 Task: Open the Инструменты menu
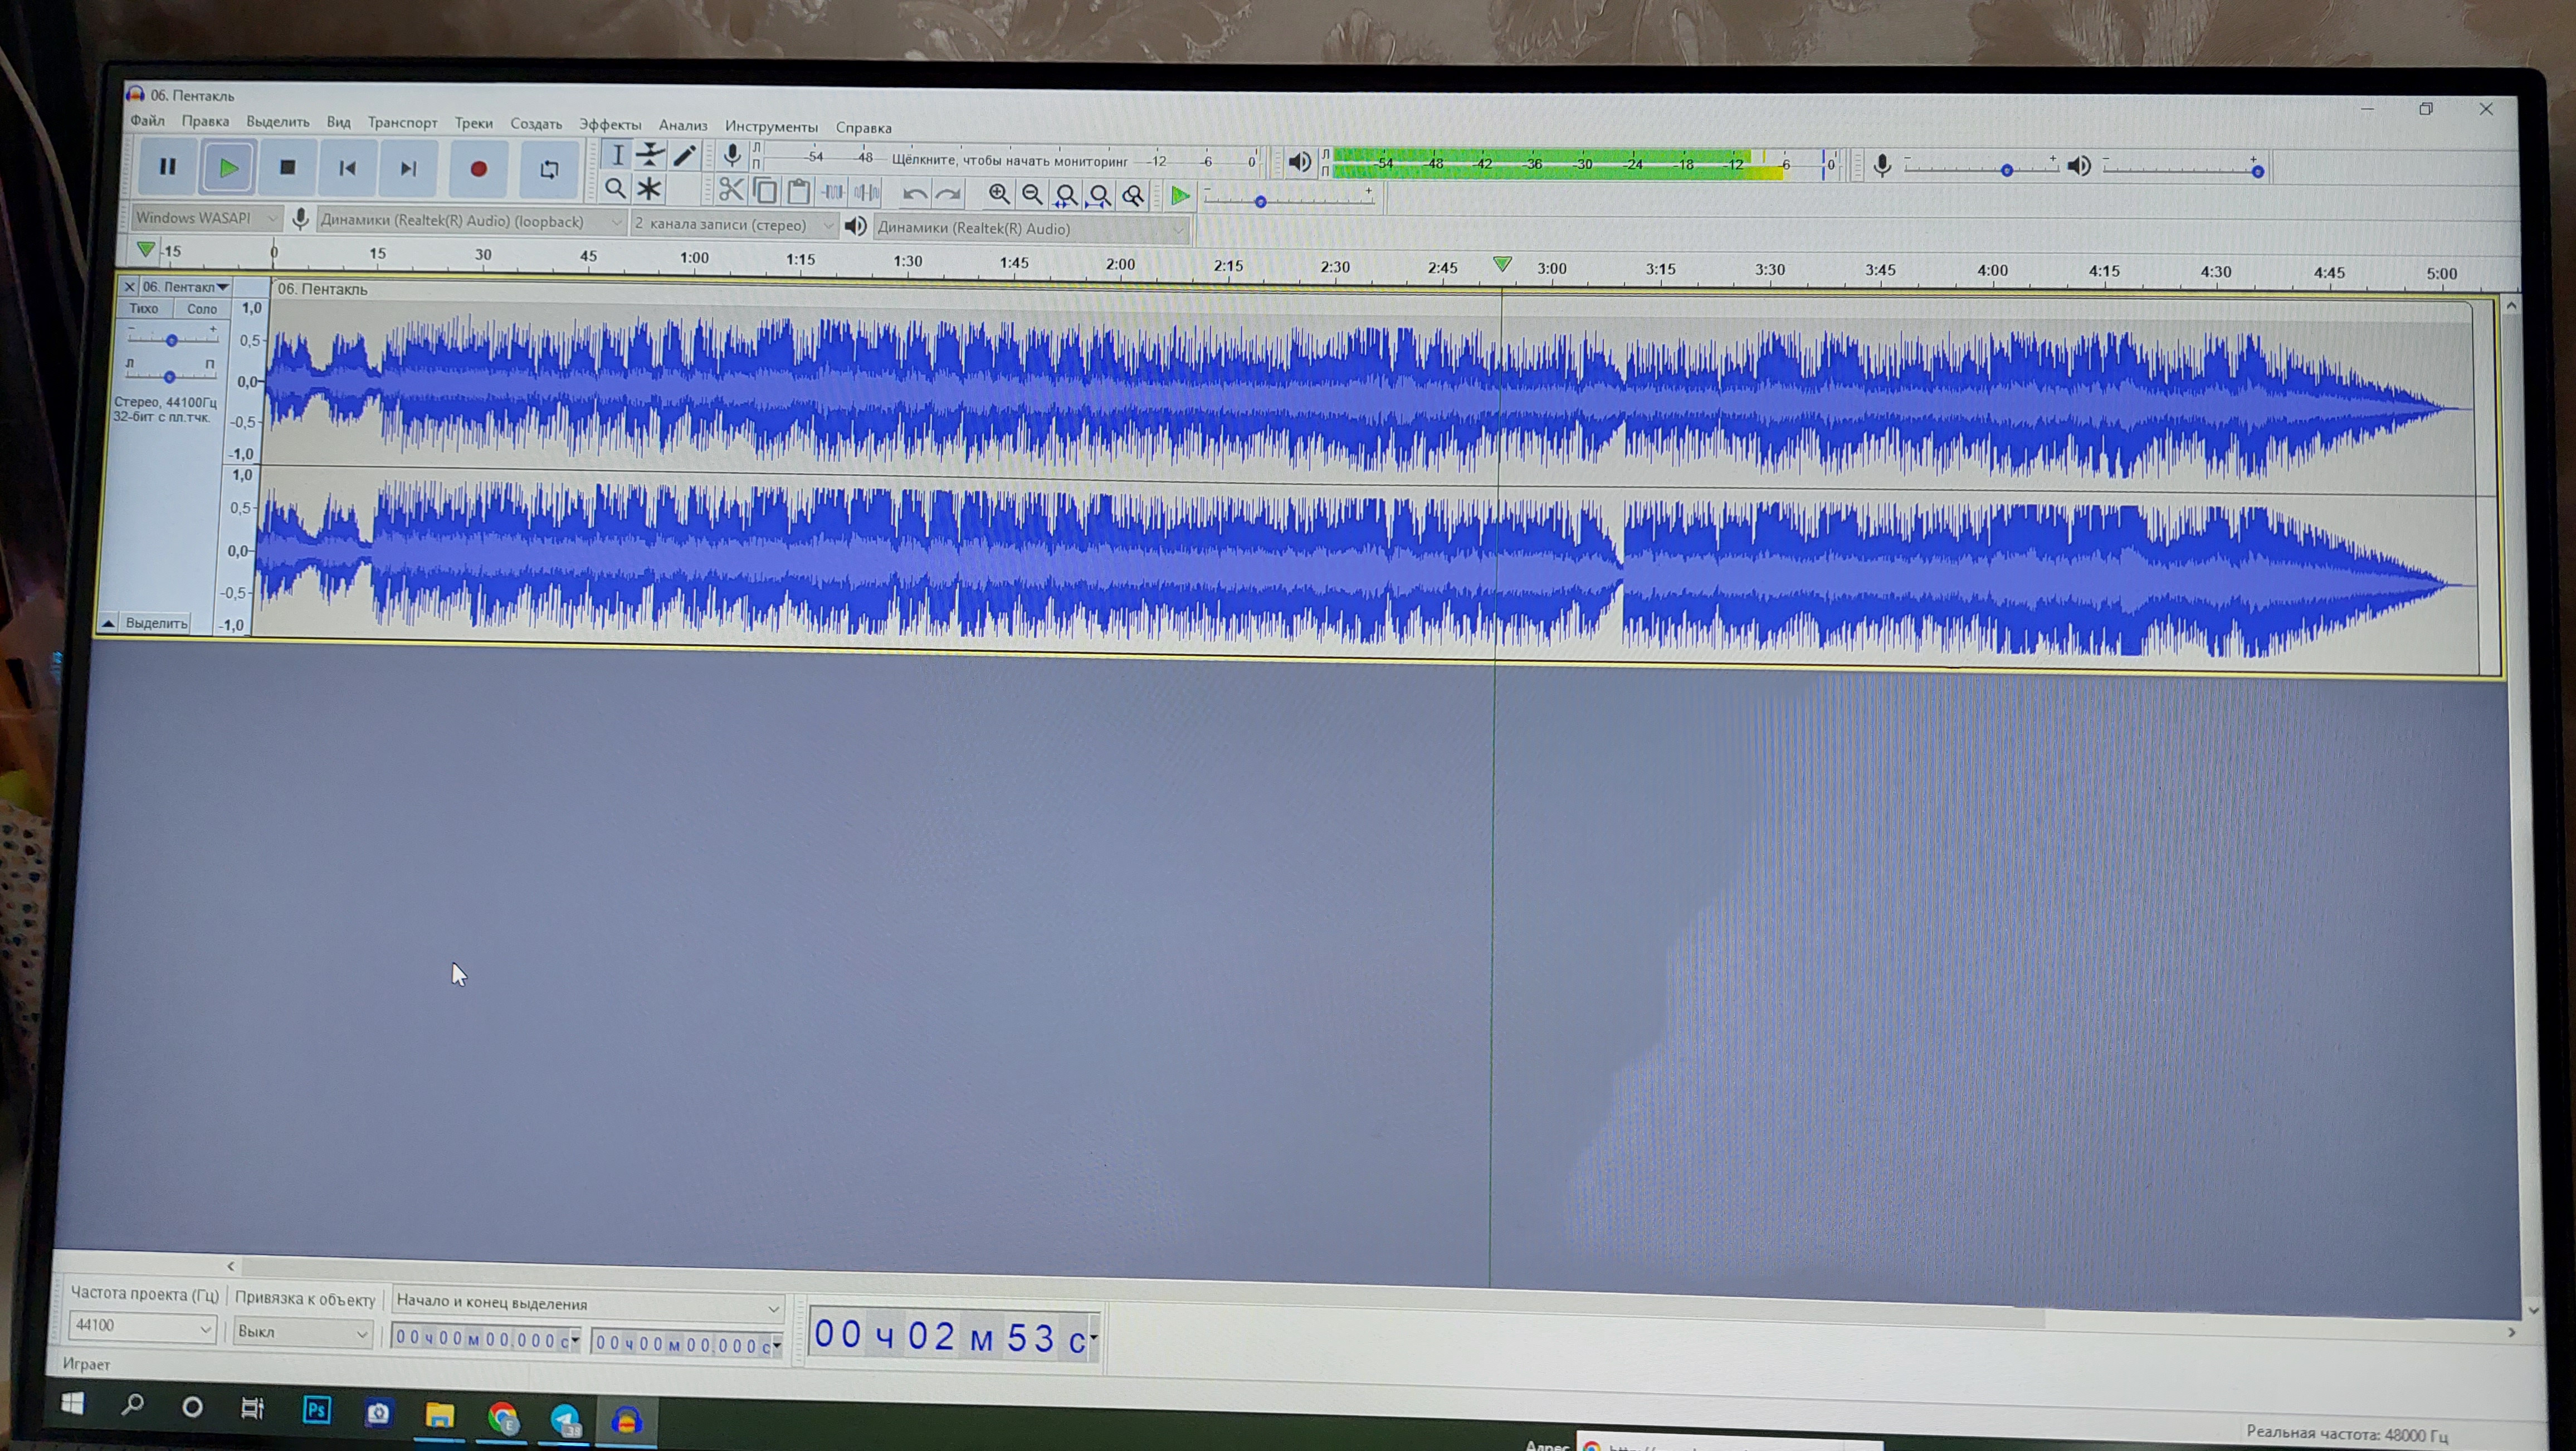pos(771,127)
